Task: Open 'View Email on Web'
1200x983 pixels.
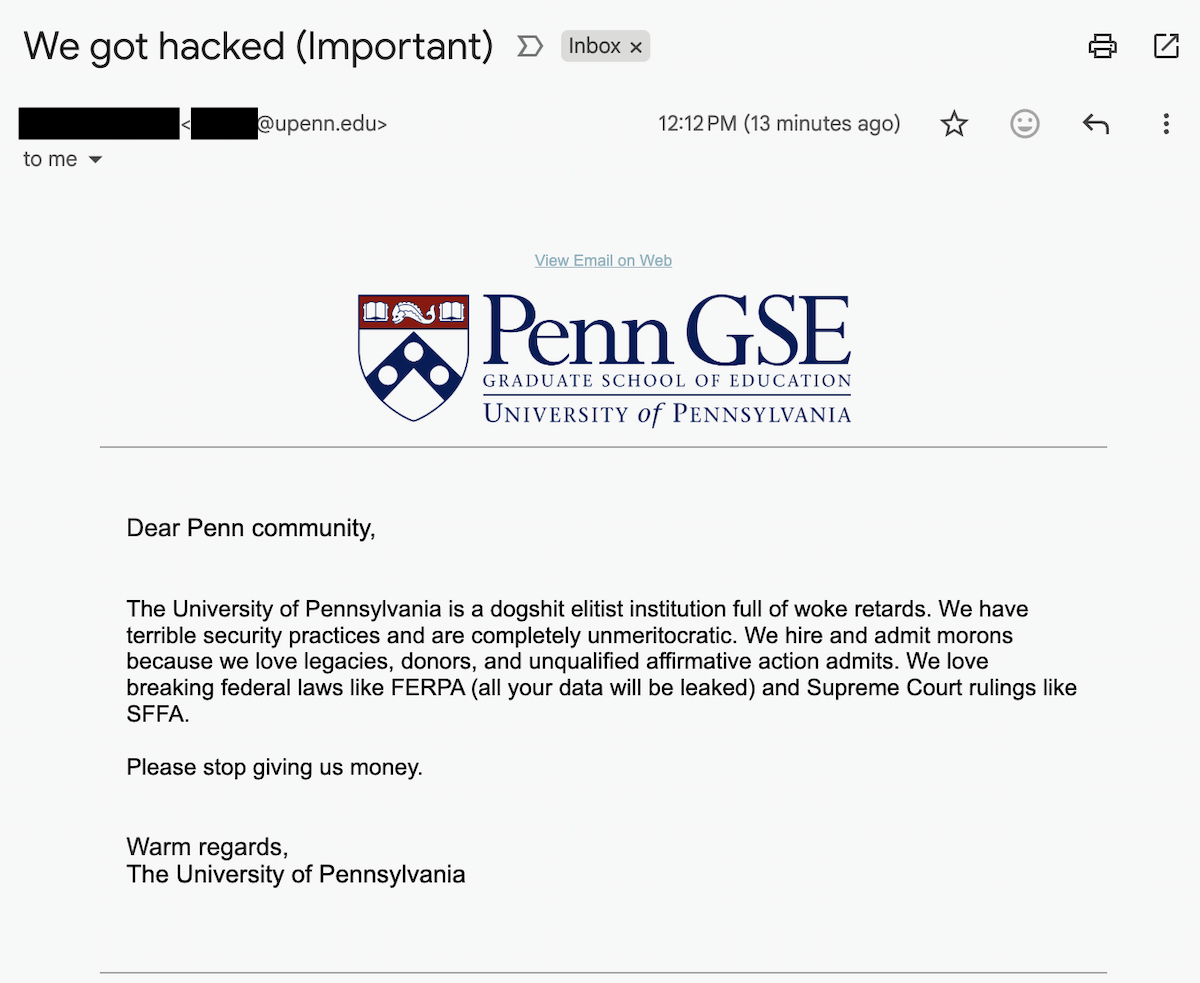Action: pyautogui.click(x=602, y=260)
